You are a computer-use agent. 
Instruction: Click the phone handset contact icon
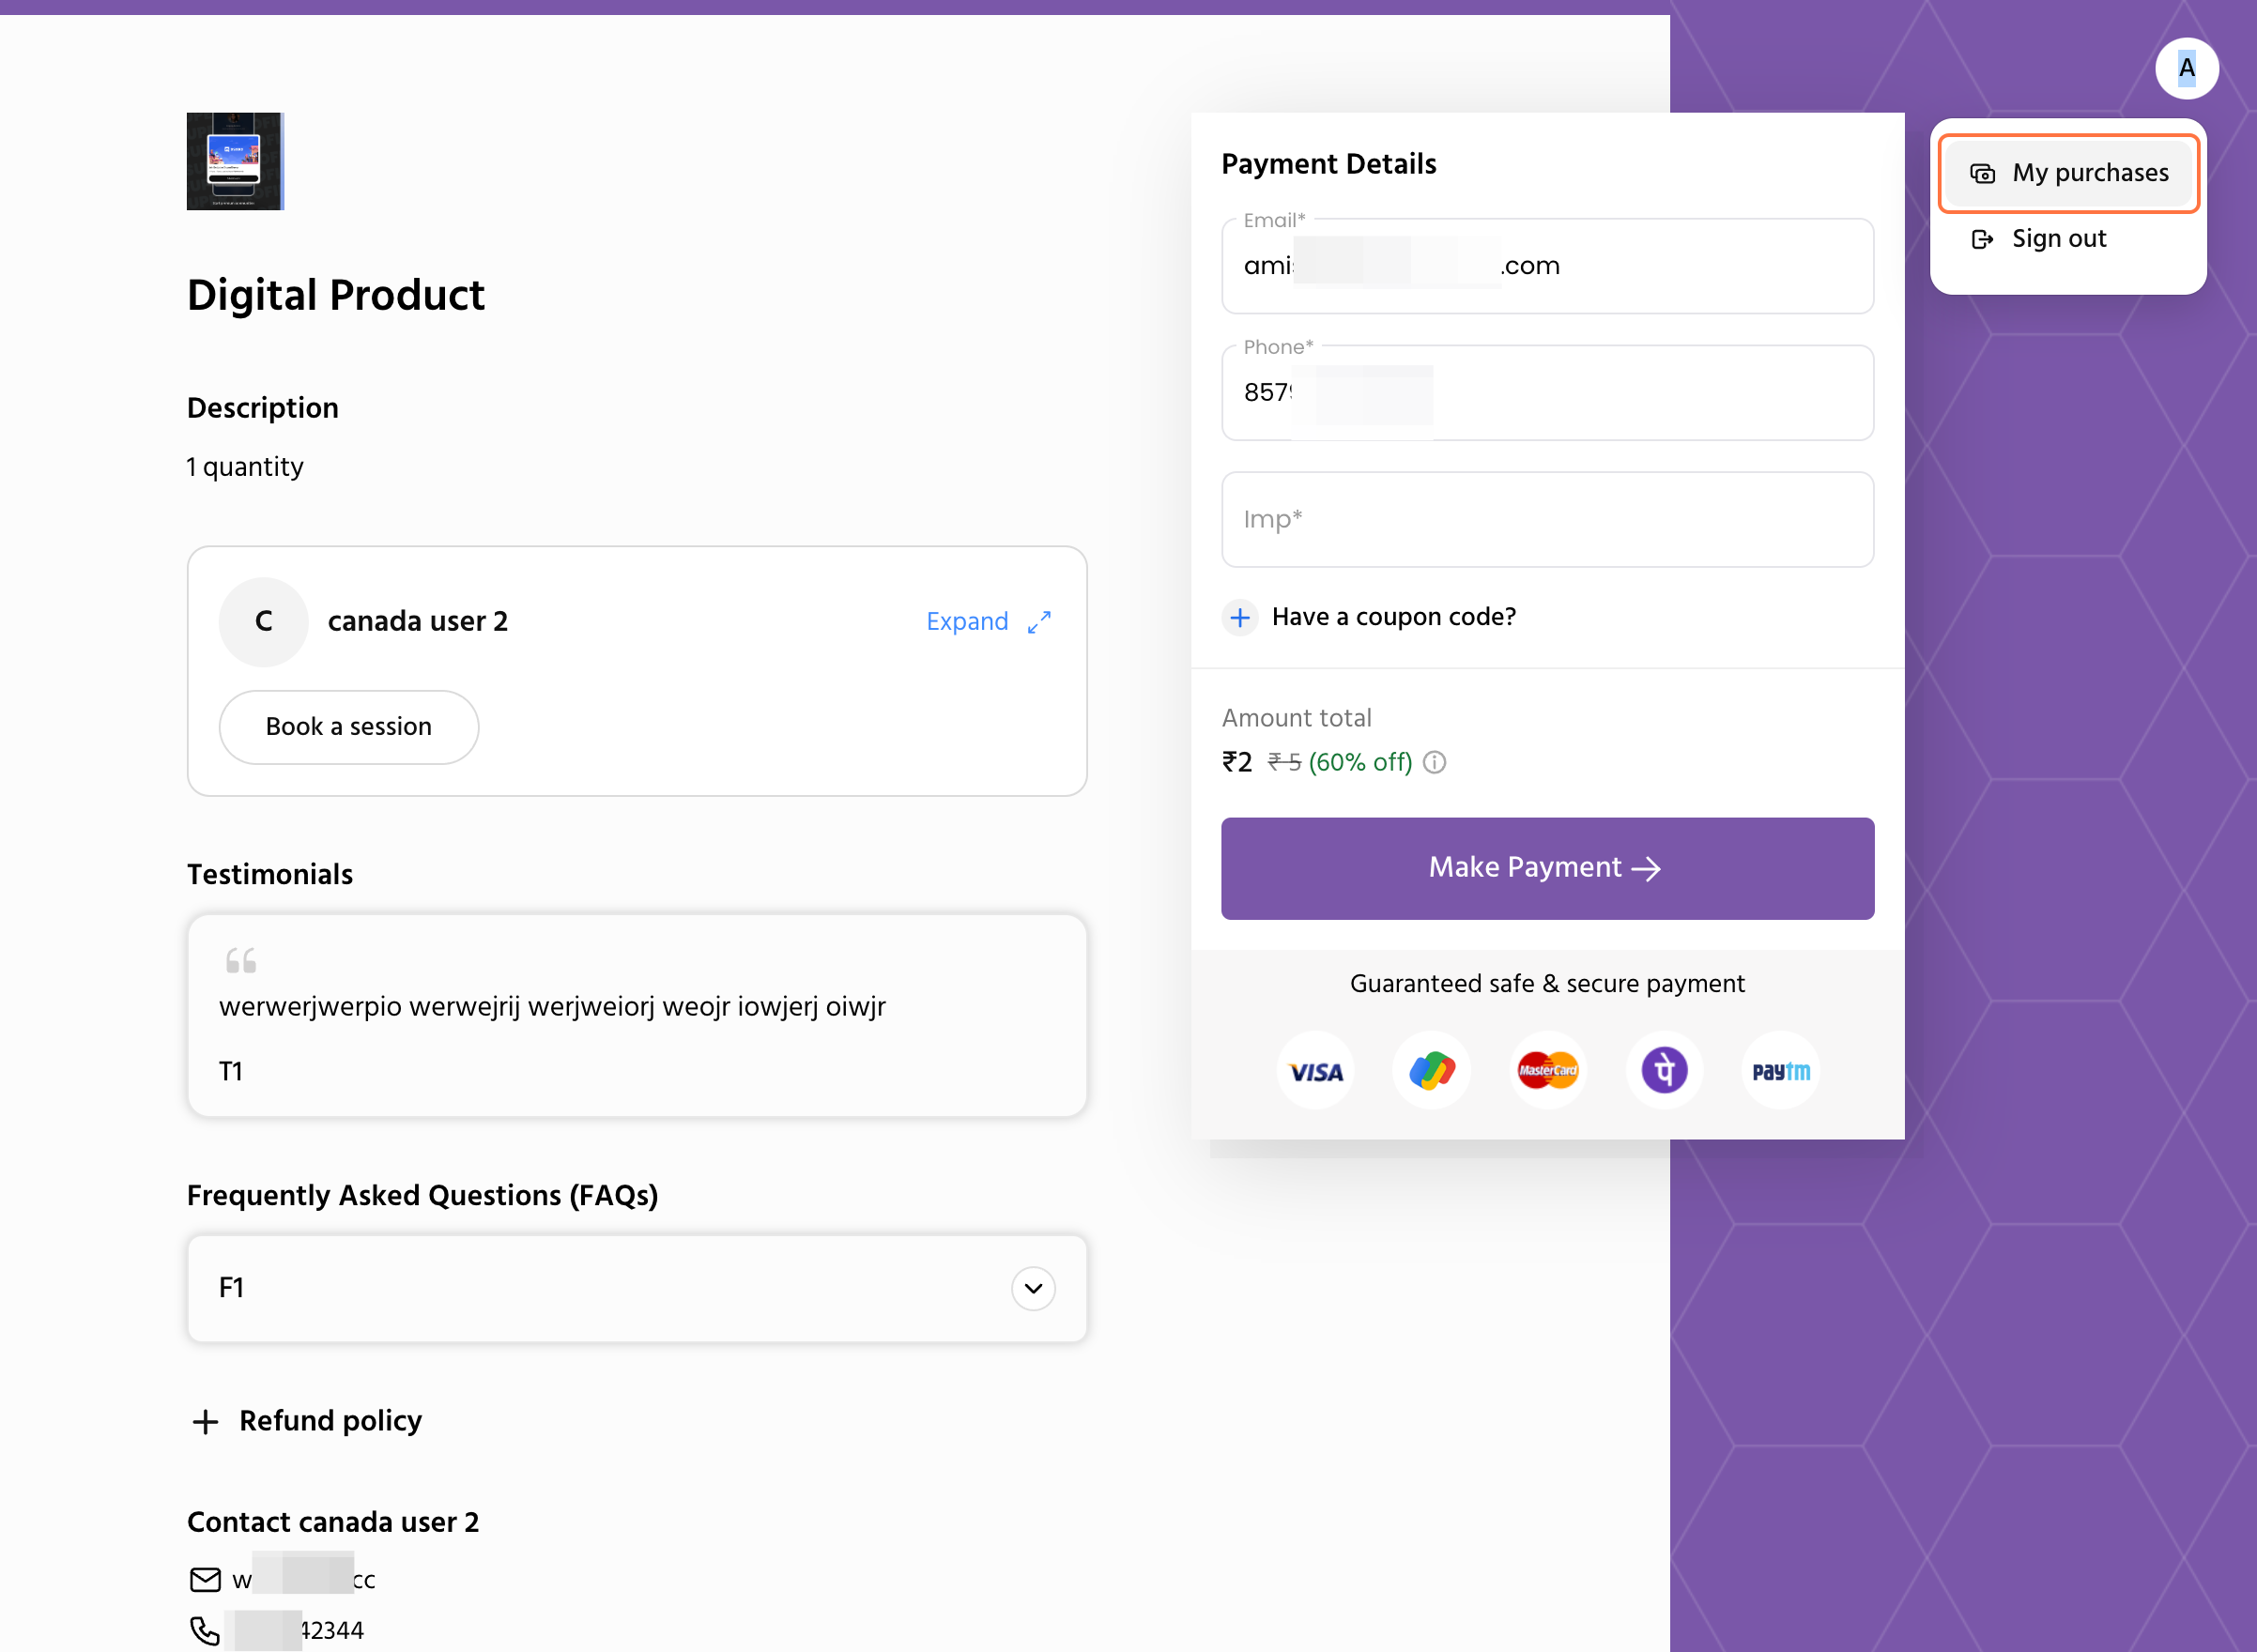[205, 1631]
